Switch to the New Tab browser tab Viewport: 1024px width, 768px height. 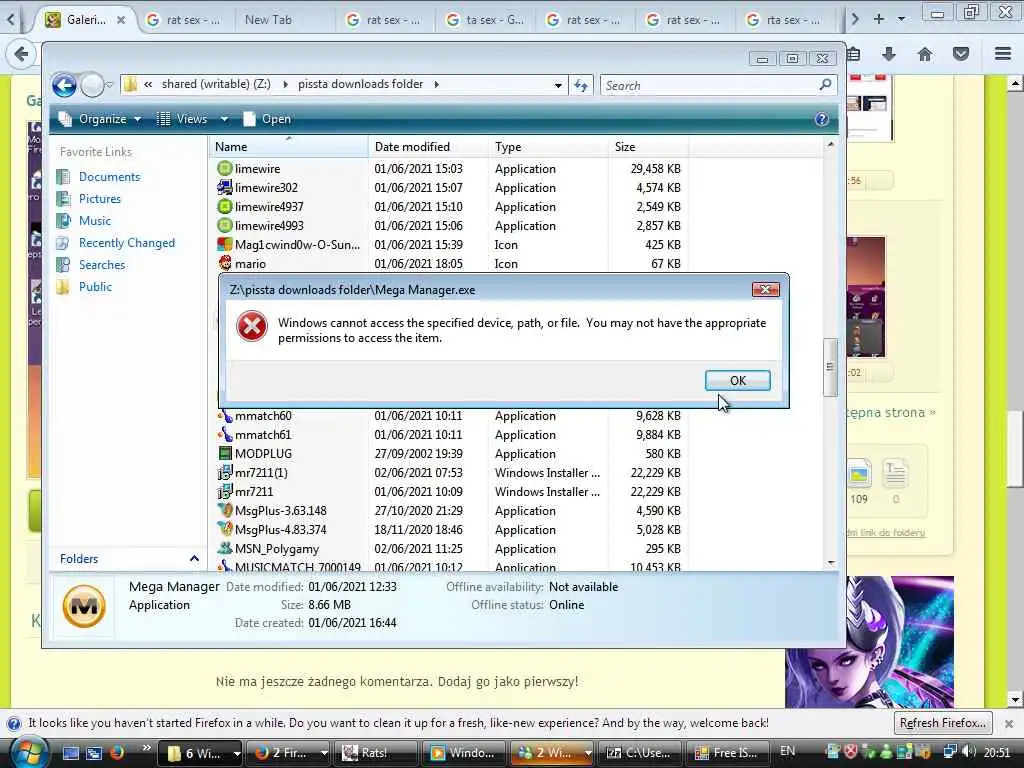(268, 20)
